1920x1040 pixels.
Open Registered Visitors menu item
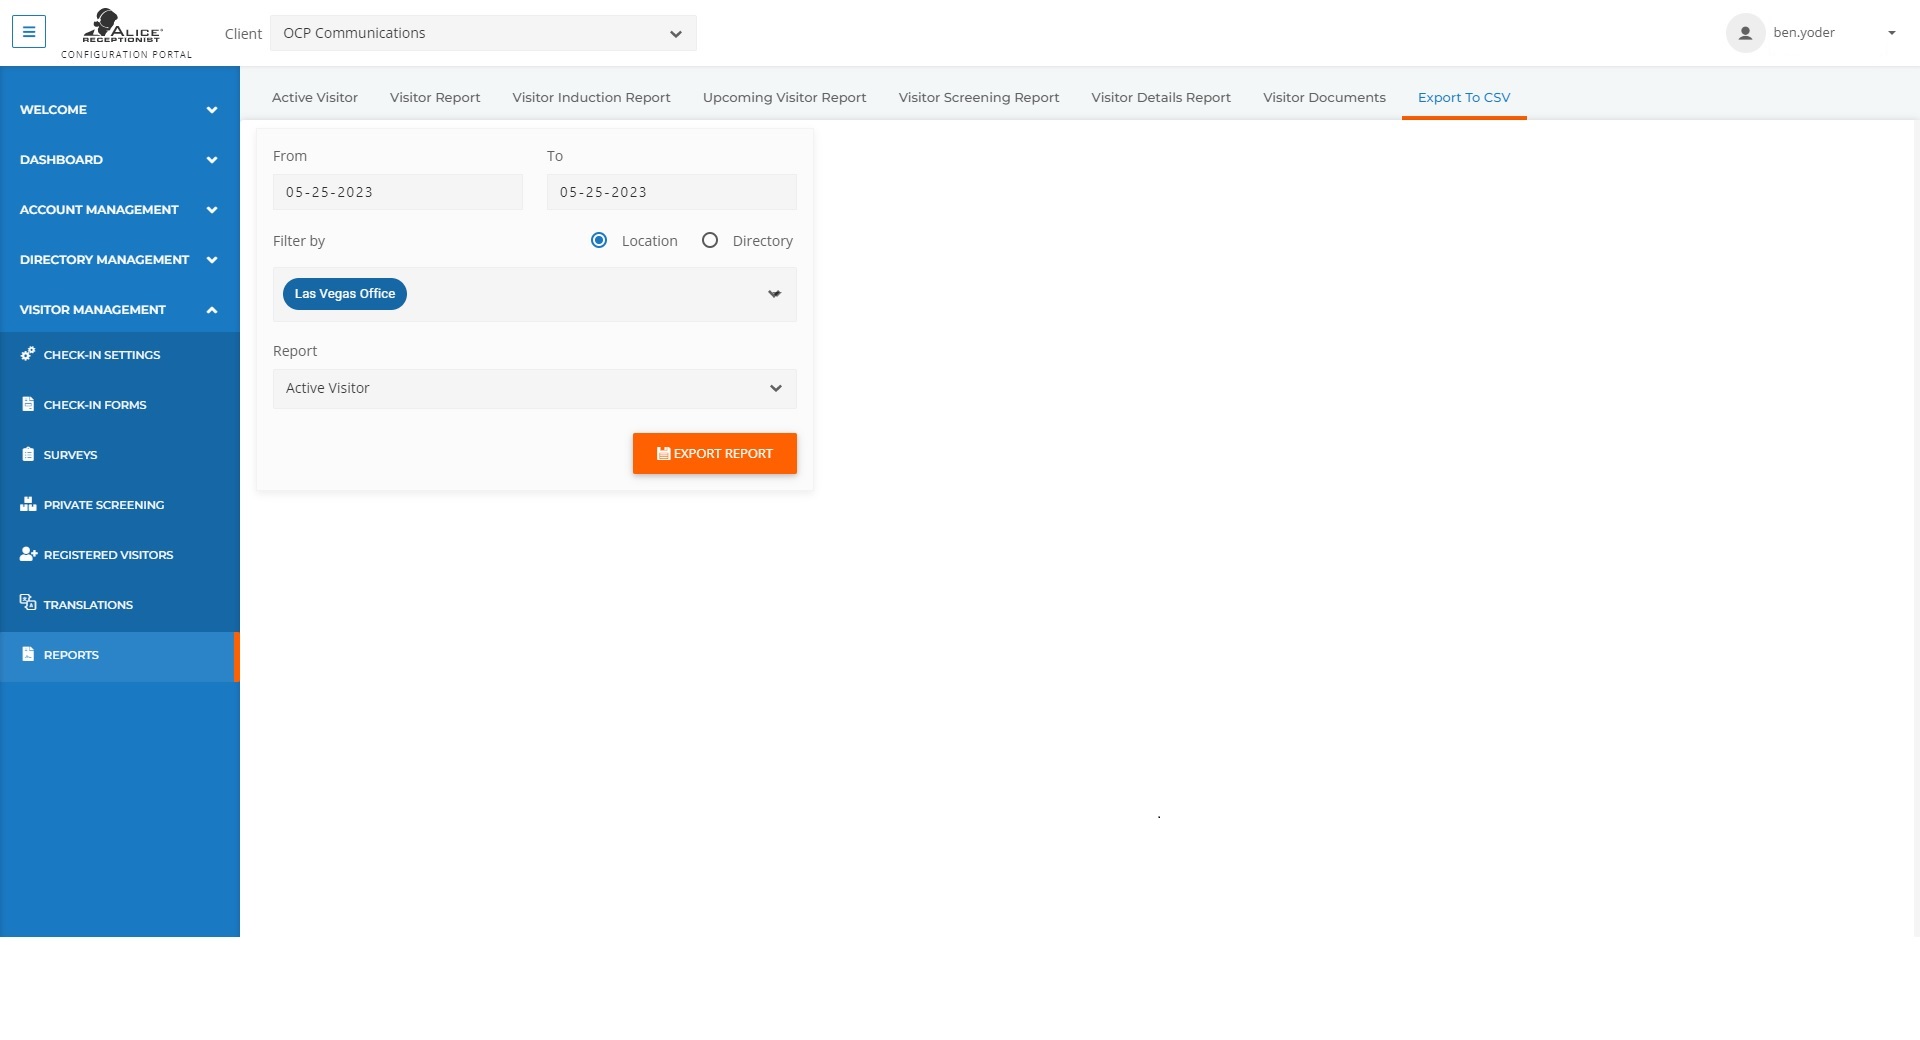[x=120, y=555]
